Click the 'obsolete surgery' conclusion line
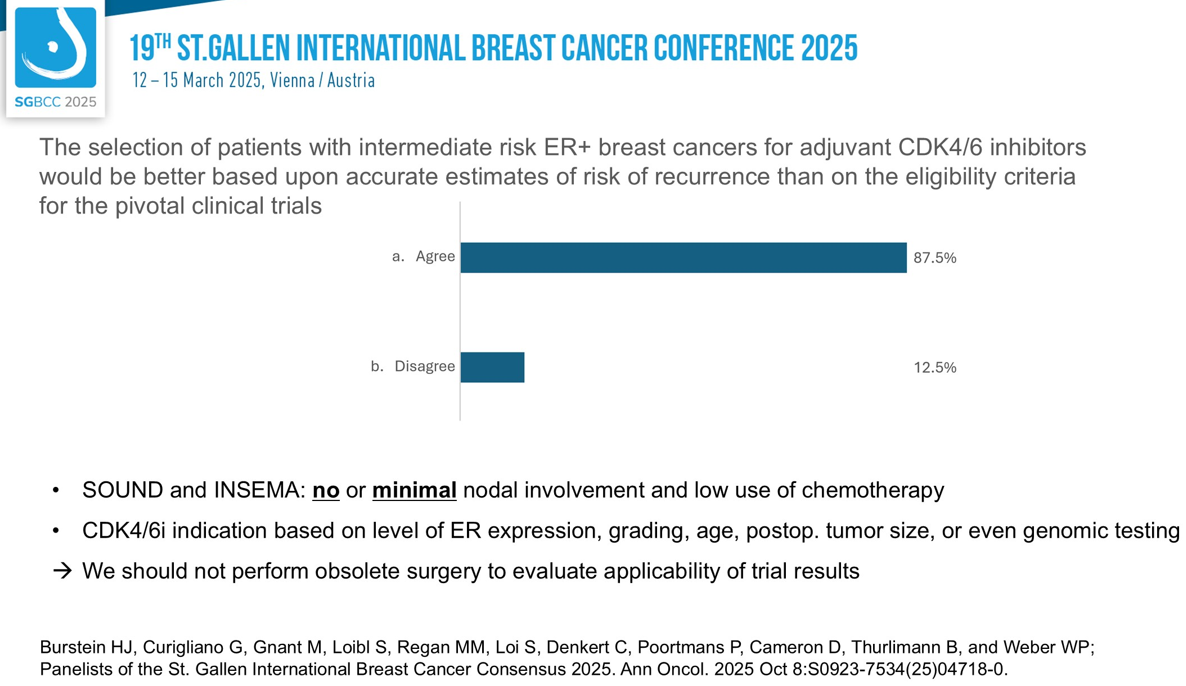Viewport: 1186px width, 686px height. pos(470,572)
